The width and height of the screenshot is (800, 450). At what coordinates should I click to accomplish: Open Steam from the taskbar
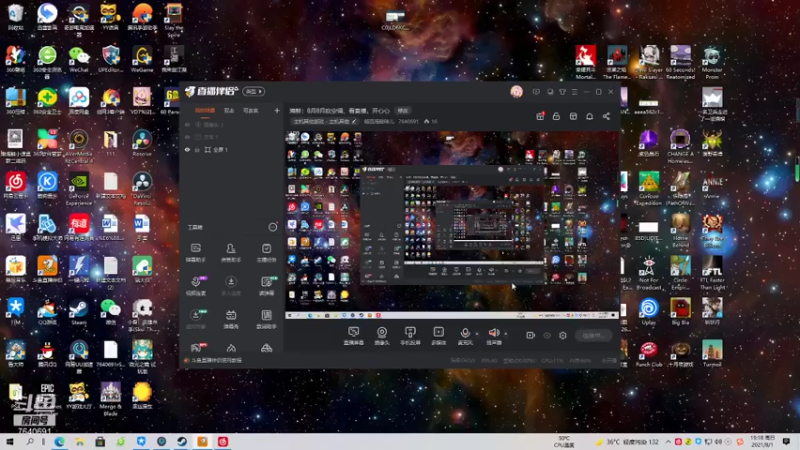tap(182, 441)
